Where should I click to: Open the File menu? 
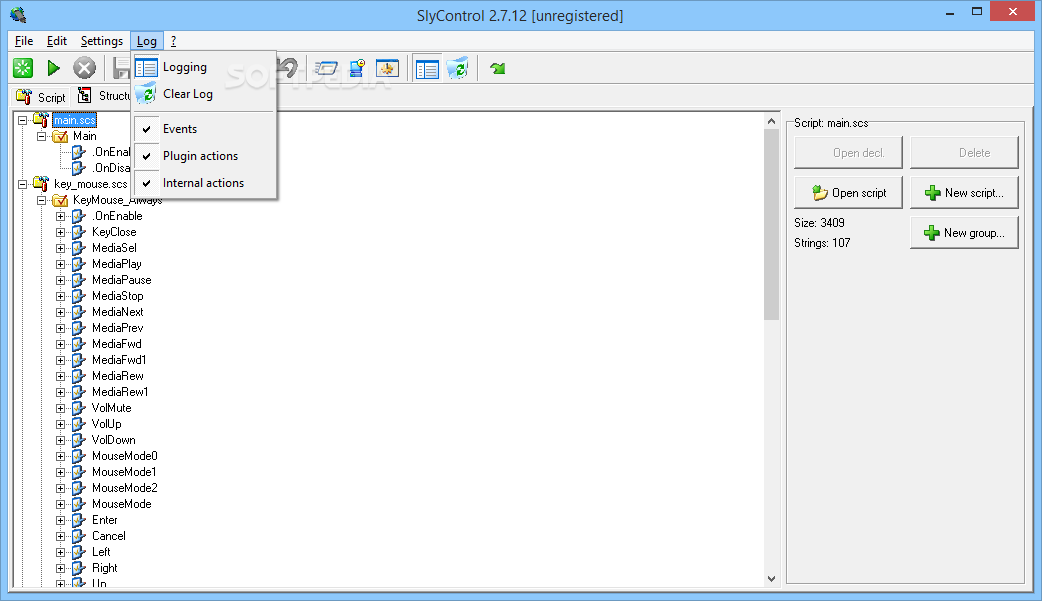point(24,41)
